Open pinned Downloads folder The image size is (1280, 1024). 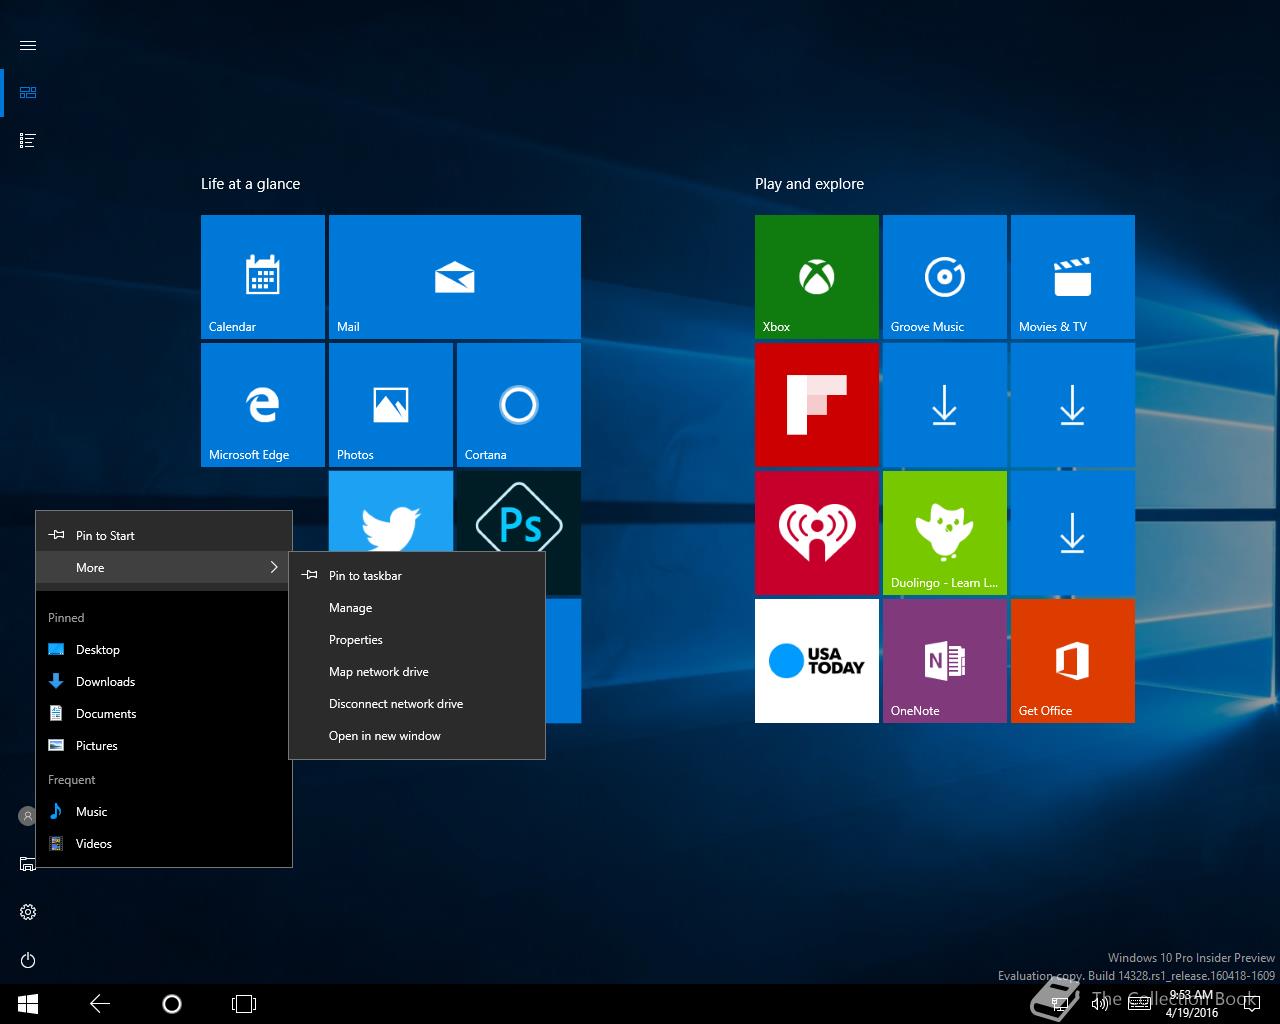164,681
